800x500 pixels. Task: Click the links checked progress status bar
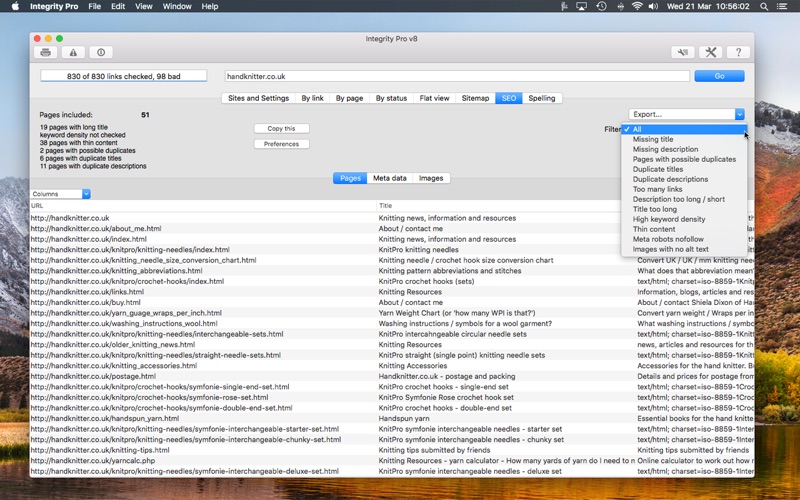[123, 76]
